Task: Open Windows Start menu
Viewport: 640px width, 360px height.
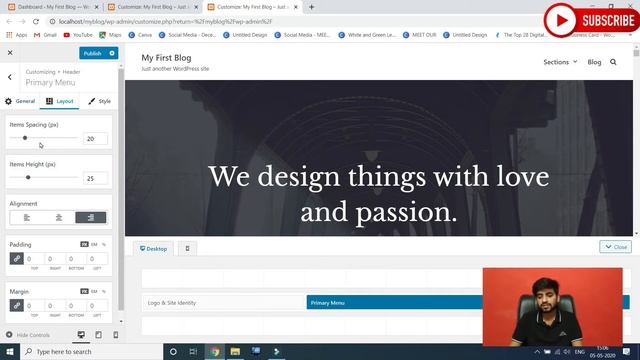Action: pos(10,351)
